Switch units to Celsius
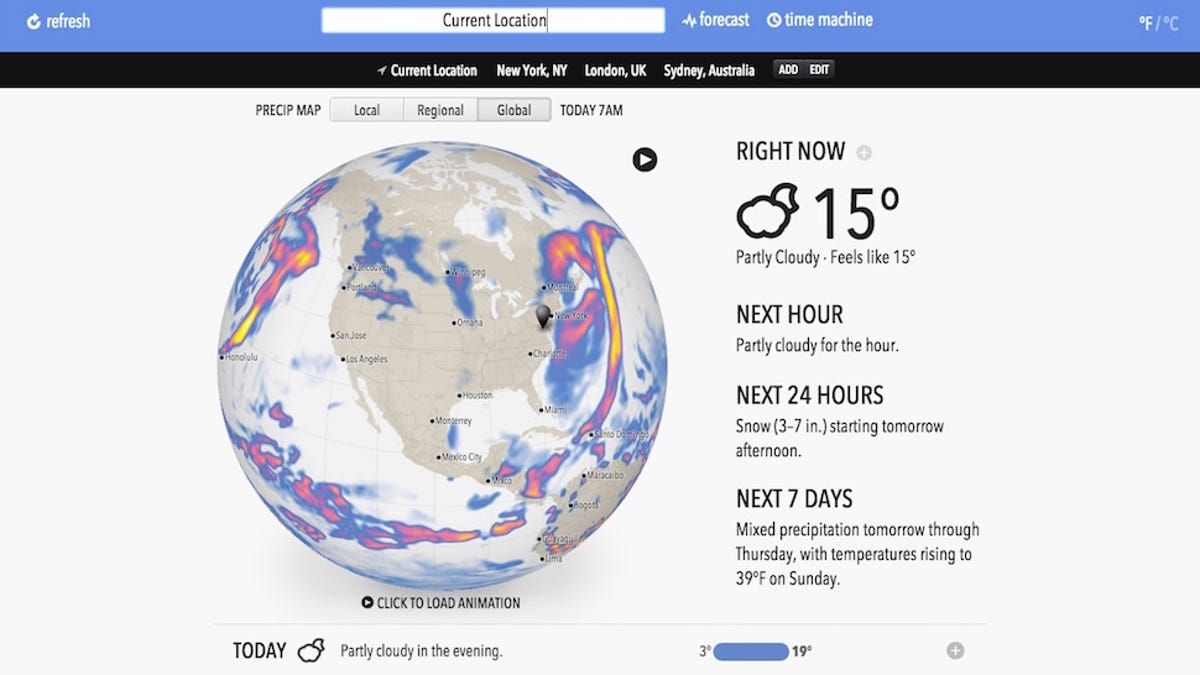This screenshot has width=1200, height=675. click(1169, 23)
